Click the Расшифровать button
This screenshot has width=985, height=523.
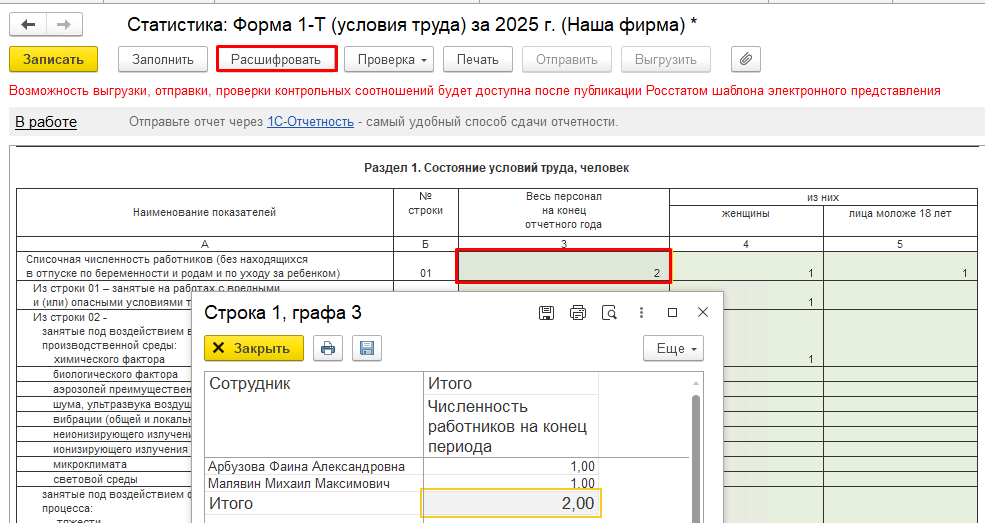(x=276, y=59)
